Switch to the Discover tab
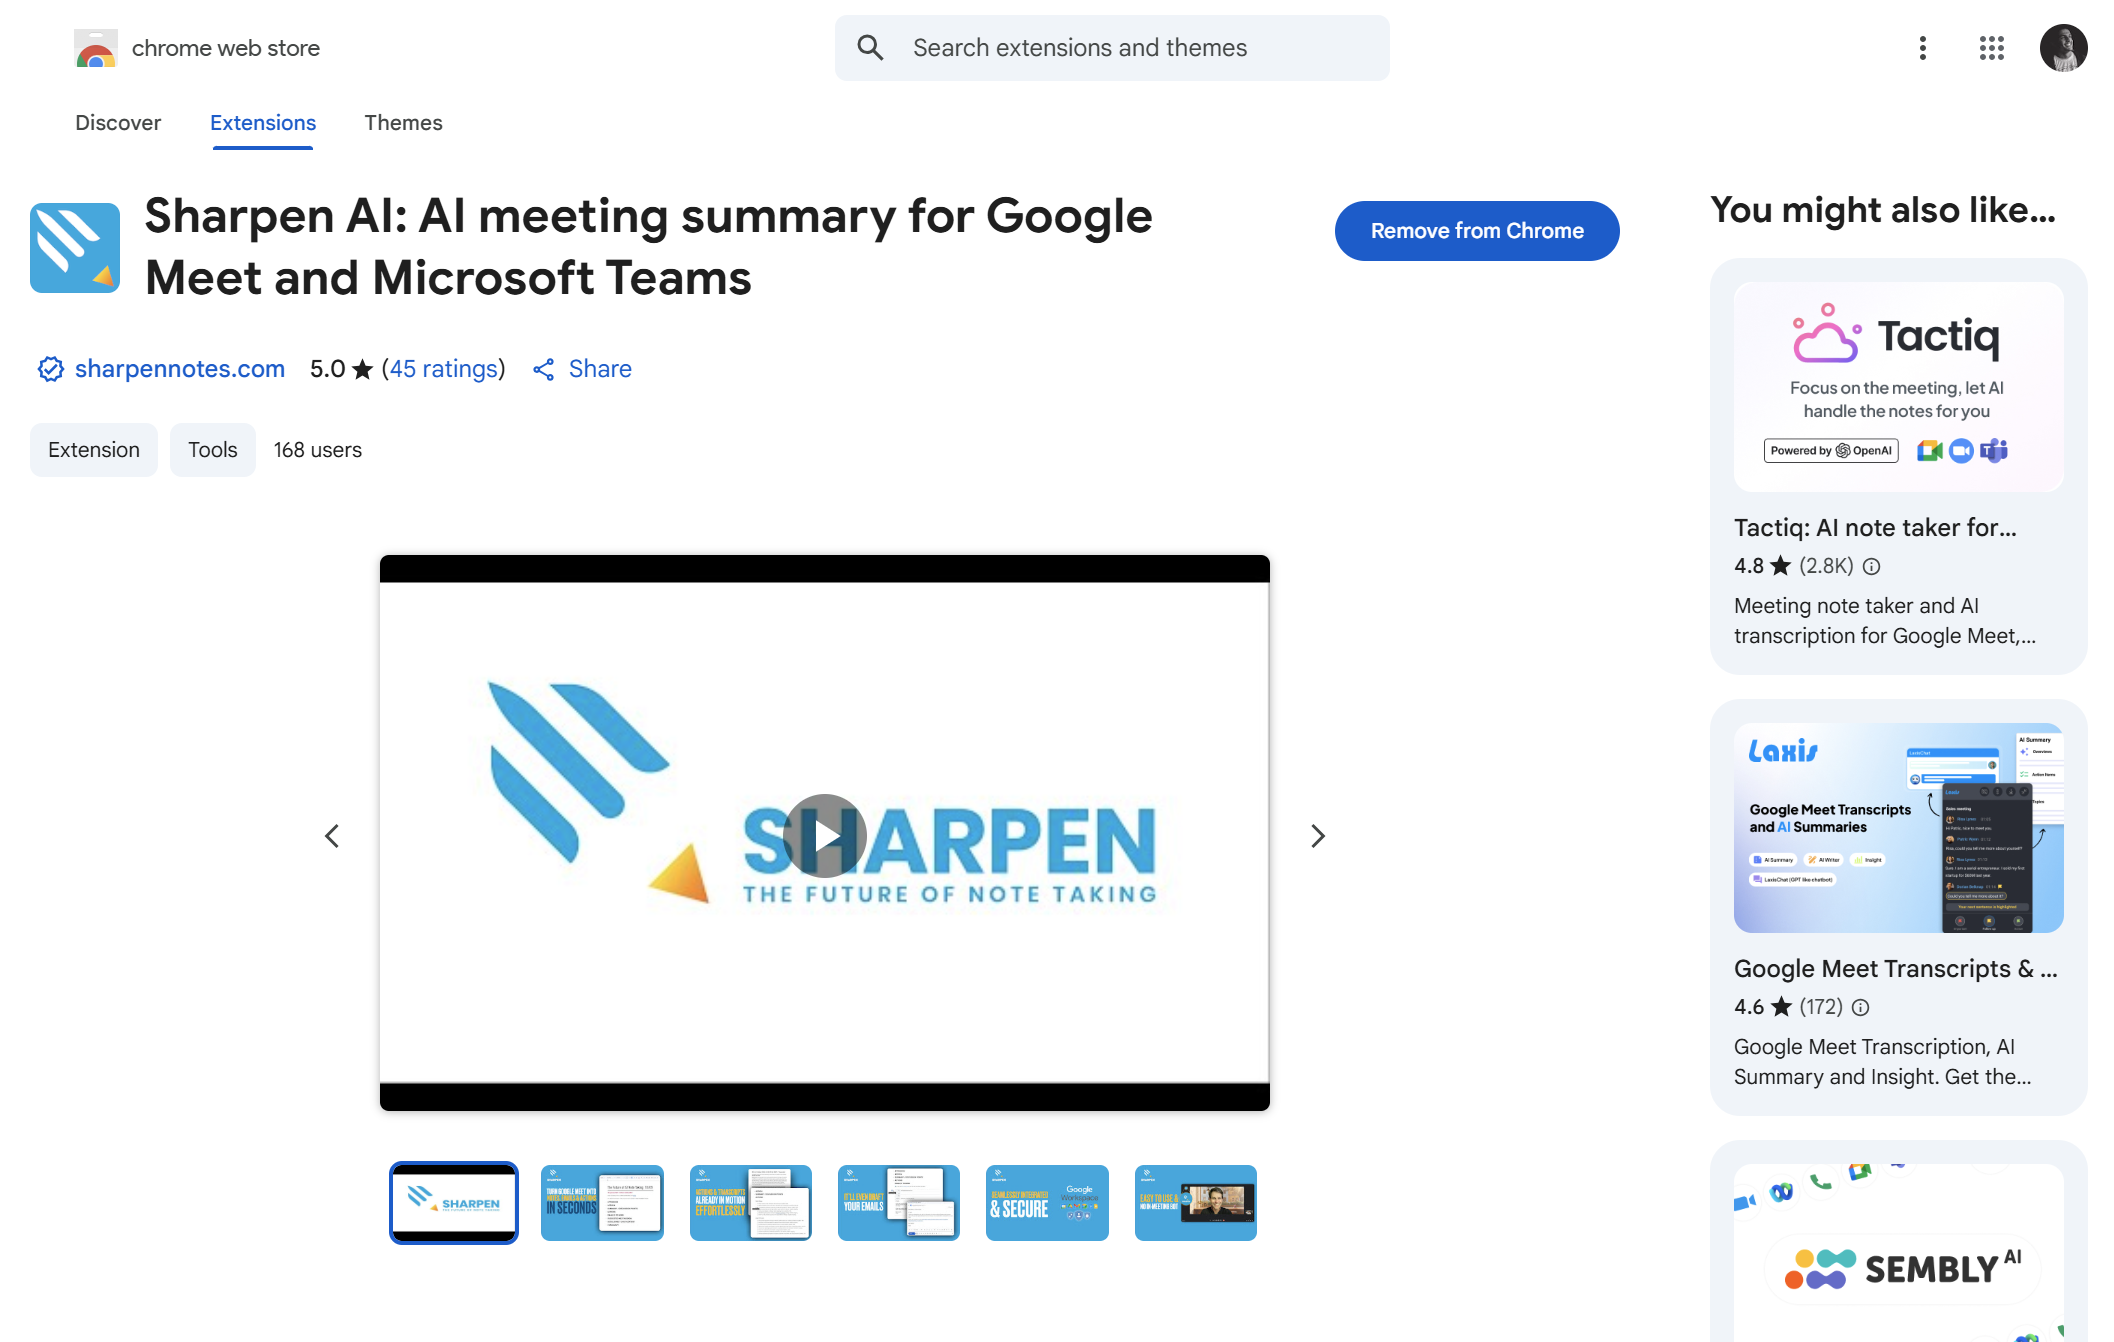The width and height of the screenshot is (2114, 1342). click(118, 123)
